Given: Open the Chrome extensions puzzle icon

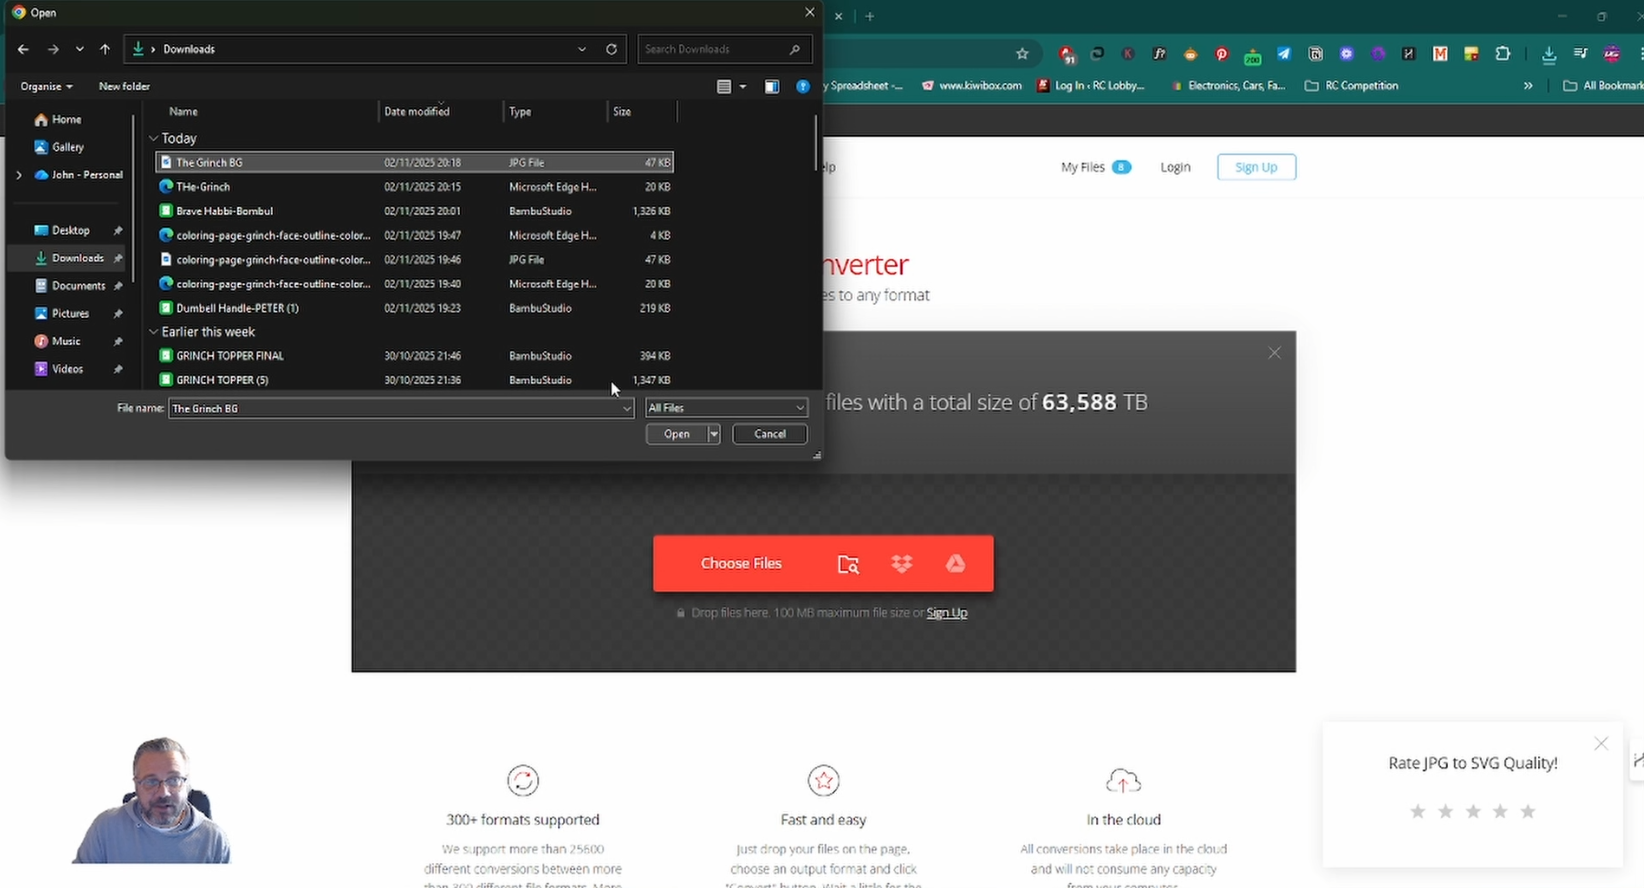Looking at the screenshot, I should (x=1502, y=54).
